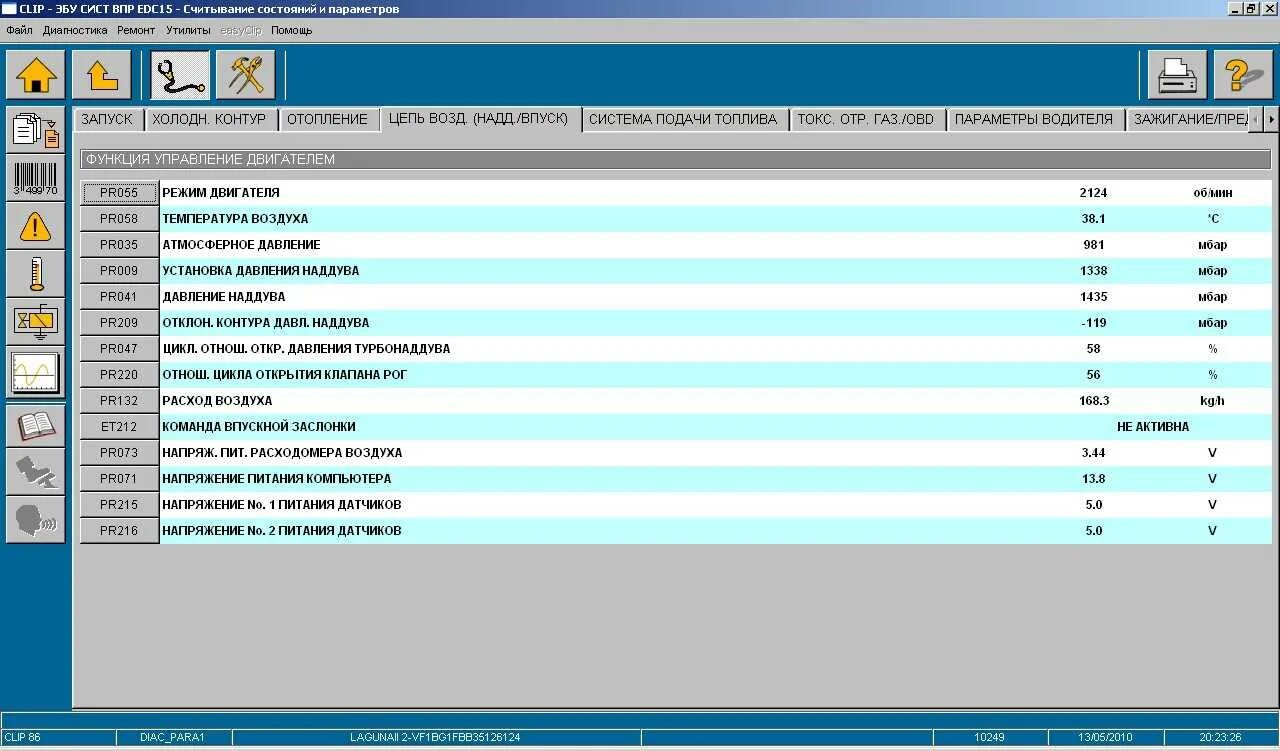Click the PR132 parameter button
The width and height of the screenshot is (1280, 751).
119,401
